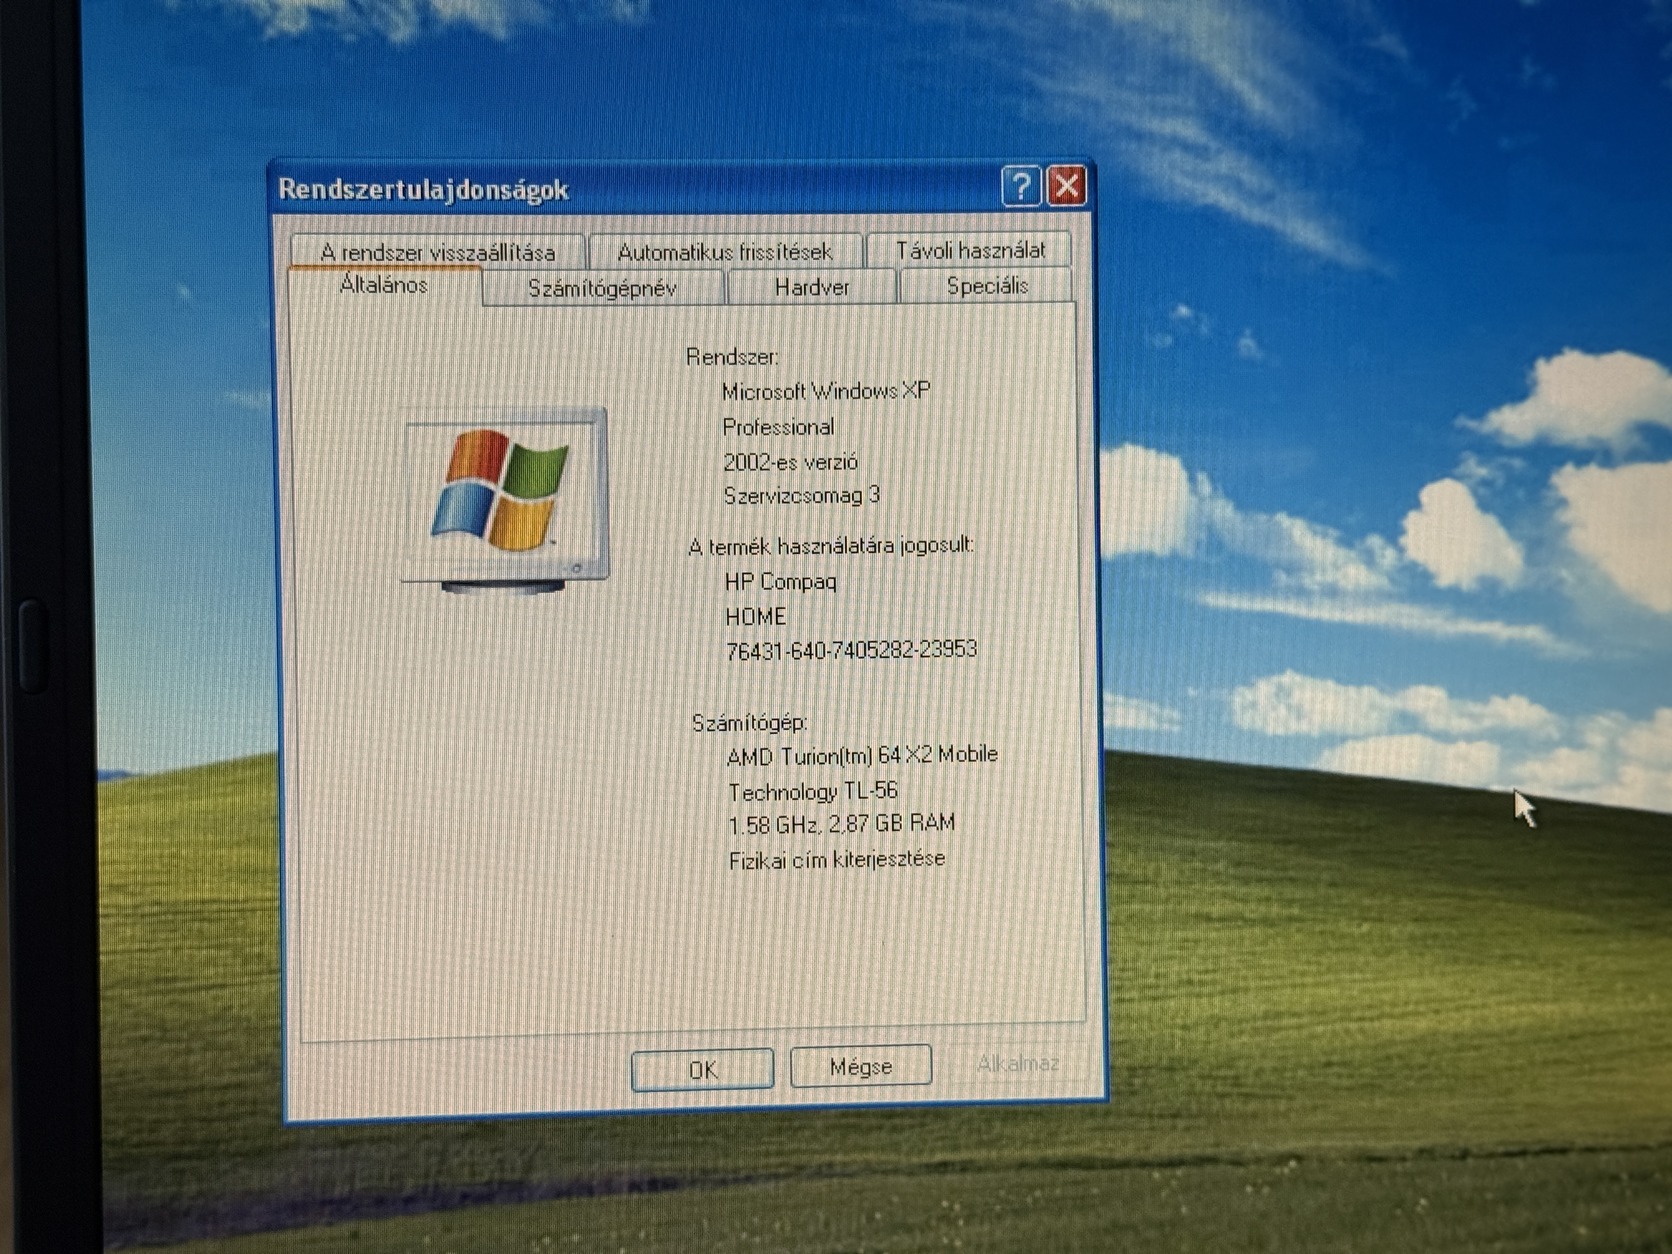Switch to the Speciális tab
This screenshot has height=1254, width=1672.
coord(987,286)
